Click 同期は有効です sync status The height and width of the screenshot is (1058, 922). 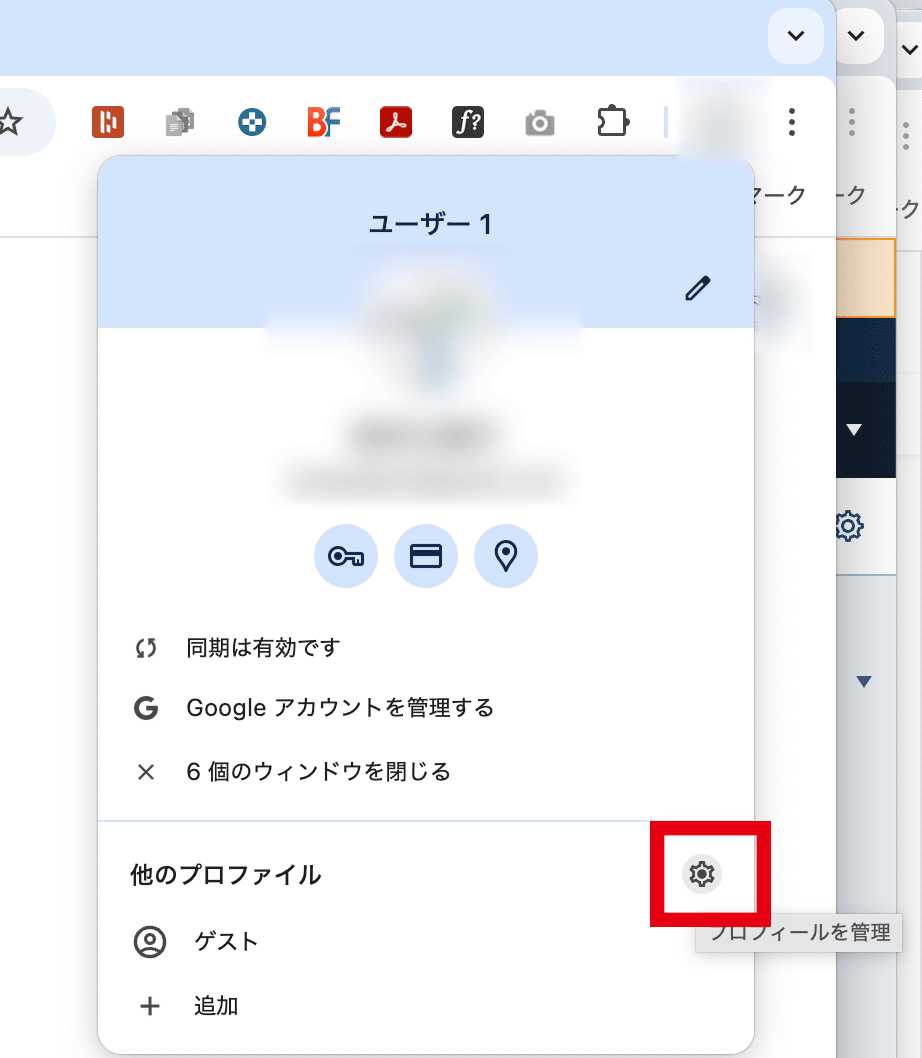click(x=426, y=648)
